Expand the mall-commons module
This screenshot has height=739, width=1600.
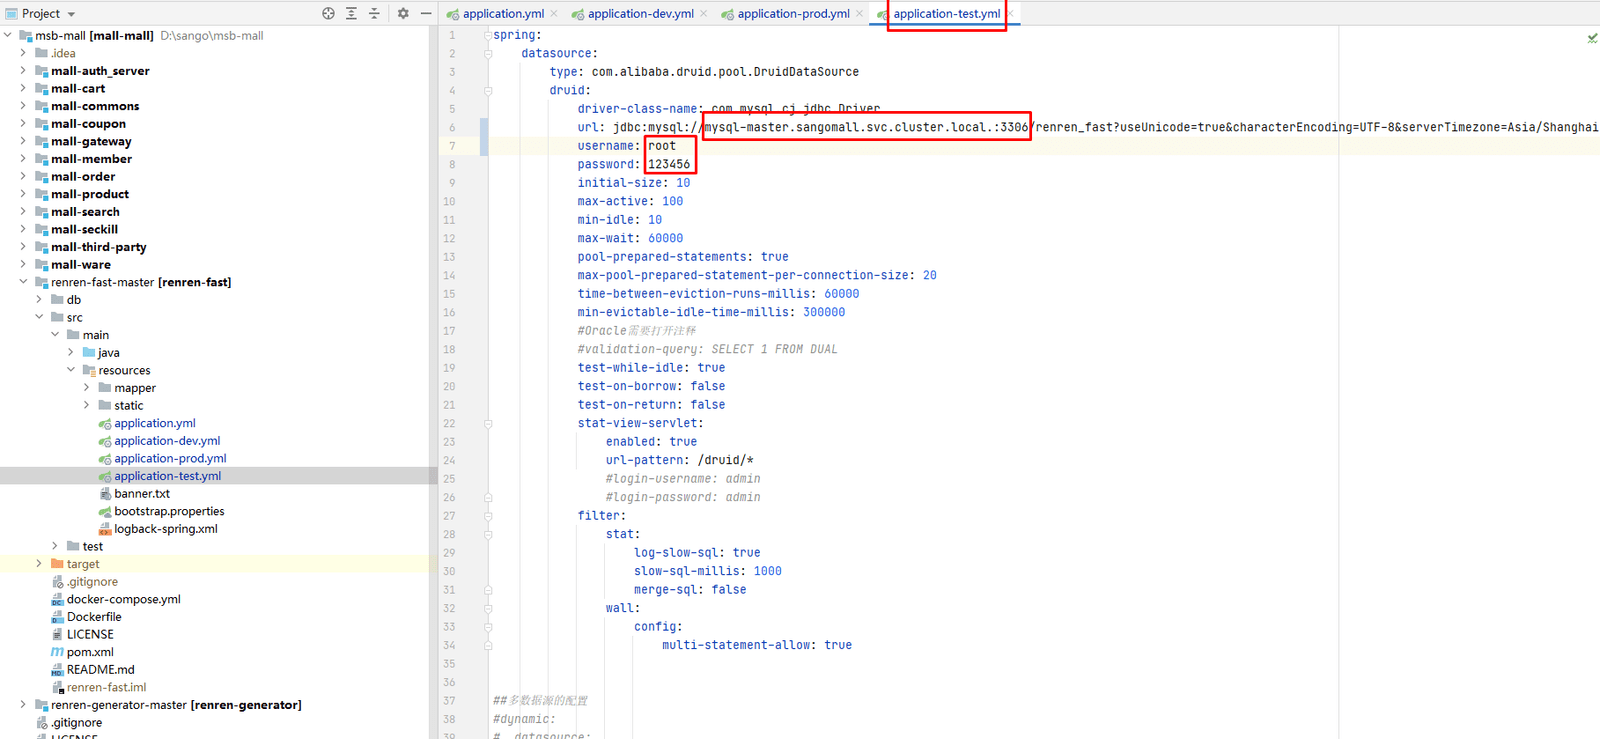24,106
